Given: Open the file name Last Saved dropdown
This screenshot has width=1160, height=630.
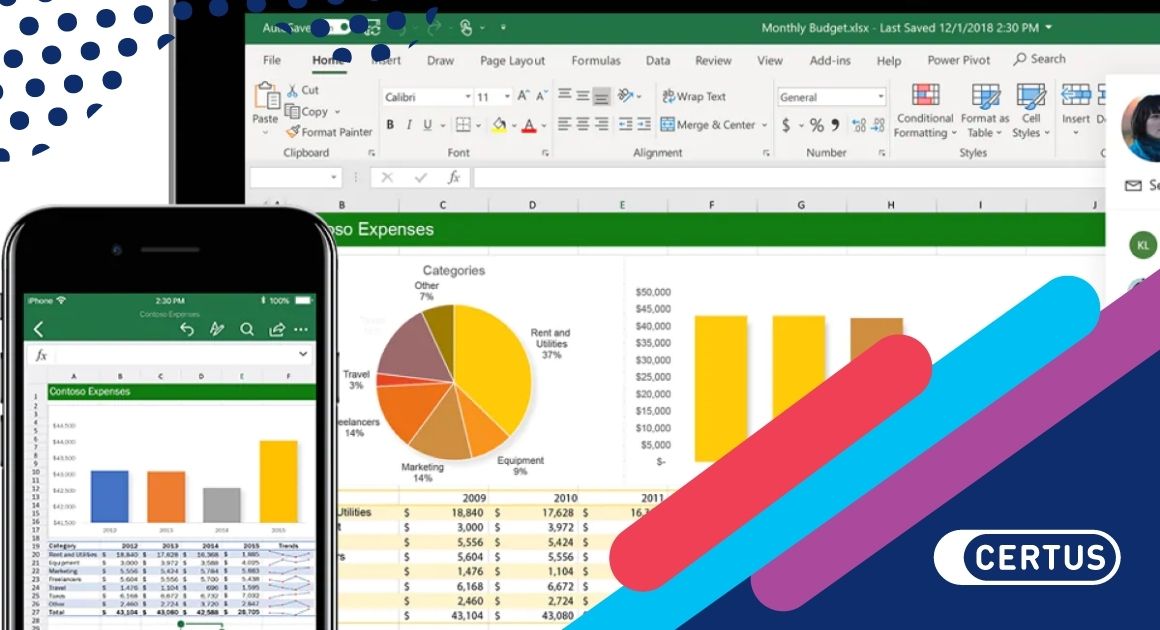Looking at the screenshot, I should point(1048,27).
